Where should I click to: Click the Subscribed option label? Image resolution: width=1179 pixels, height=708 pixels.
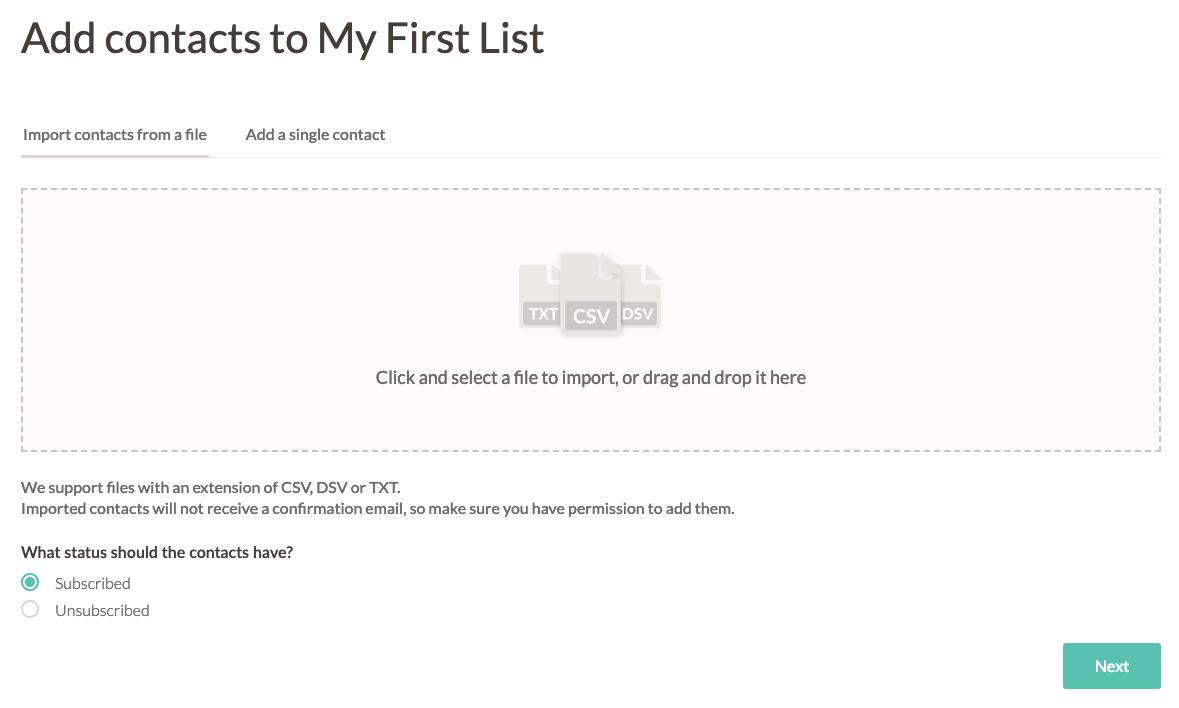[x=93, y=584]
